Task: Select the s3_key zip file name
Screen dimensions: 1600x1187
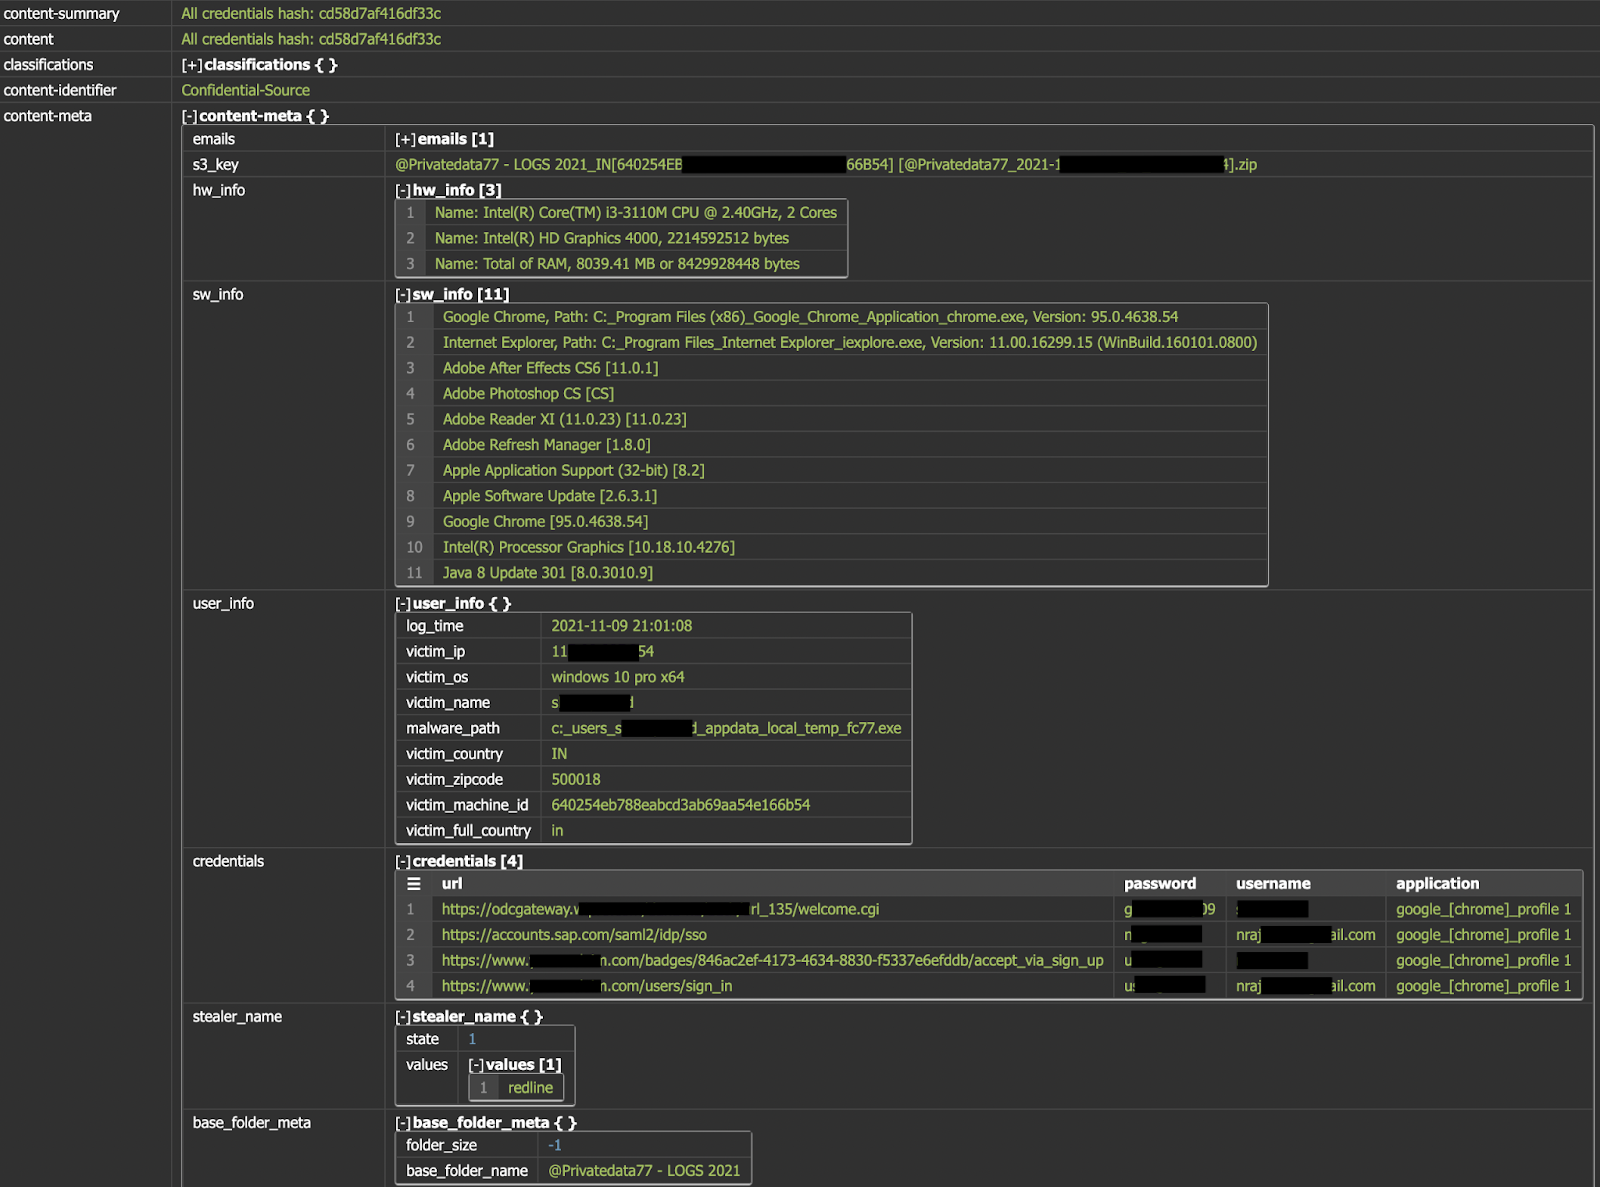Action: coord(826,165)
